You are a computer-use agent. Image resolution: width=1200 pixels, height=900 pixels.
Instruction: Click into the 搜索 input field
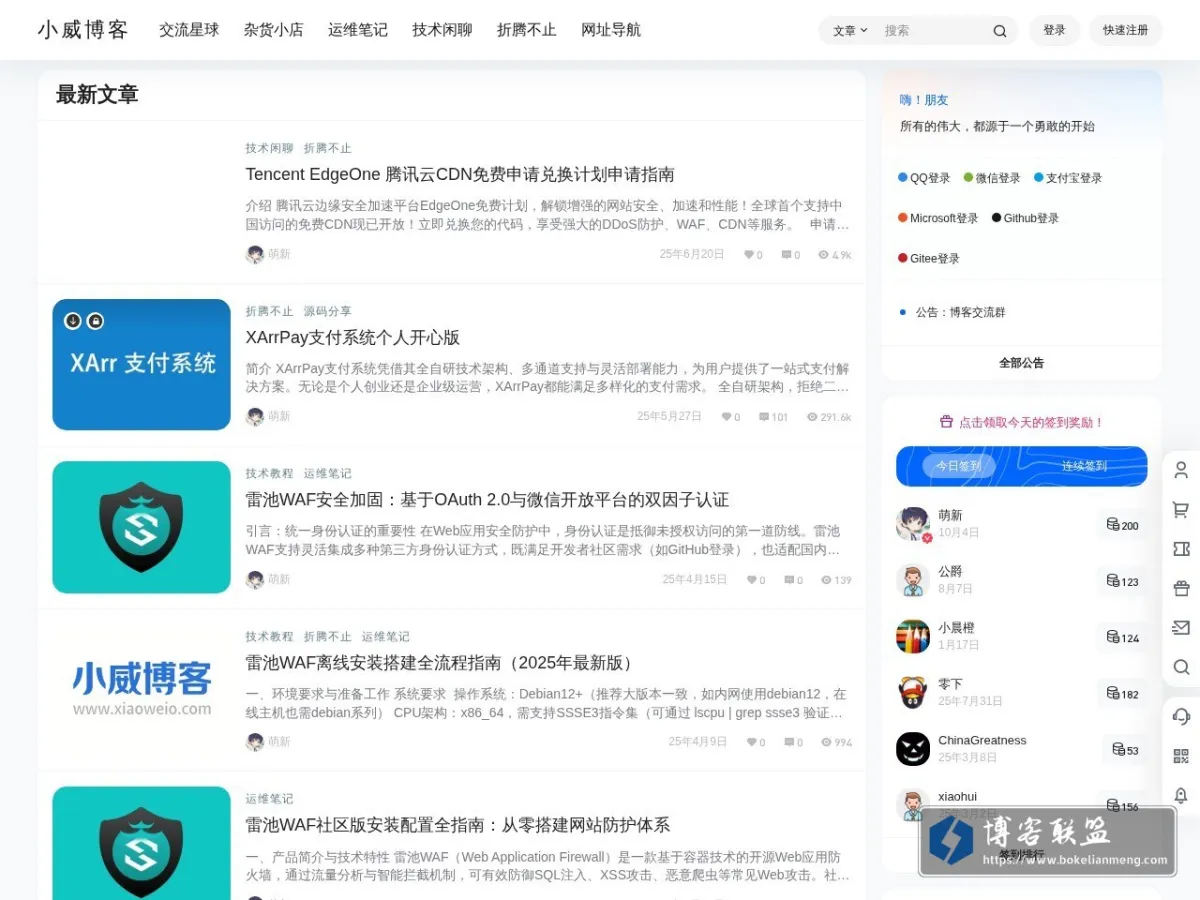[x=932, y=31]
